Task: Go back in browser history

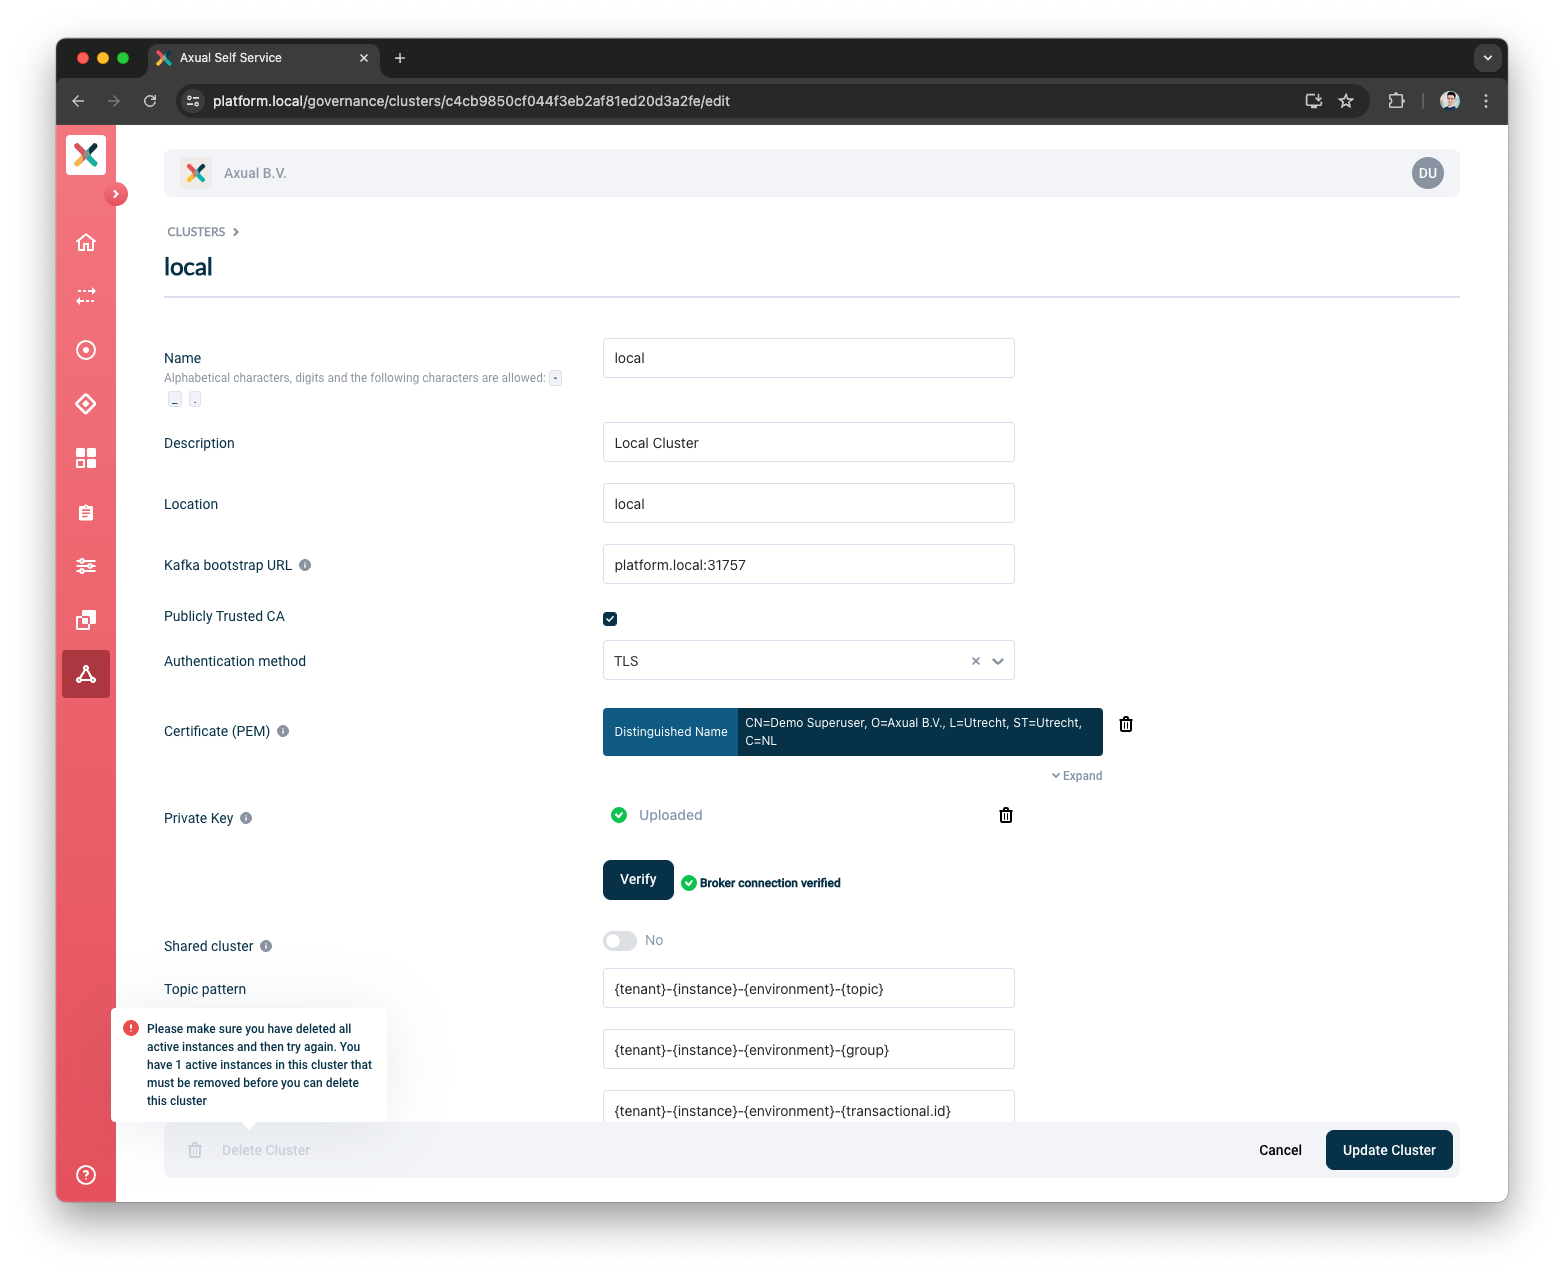Action: (x=78, y=101)
